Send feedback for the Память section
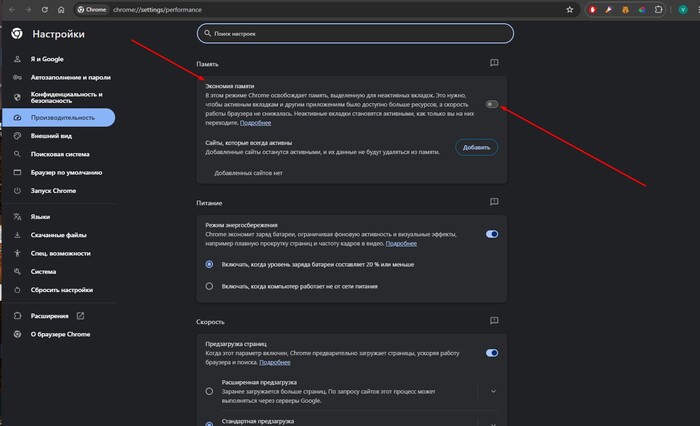This screenshot has height=426, width=700. pyautogui.click(x=494, y=63)
